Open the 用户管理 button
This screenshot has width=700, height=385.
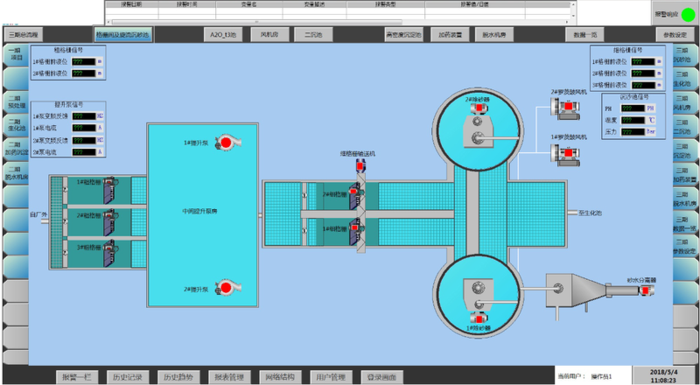click(331, 377)
